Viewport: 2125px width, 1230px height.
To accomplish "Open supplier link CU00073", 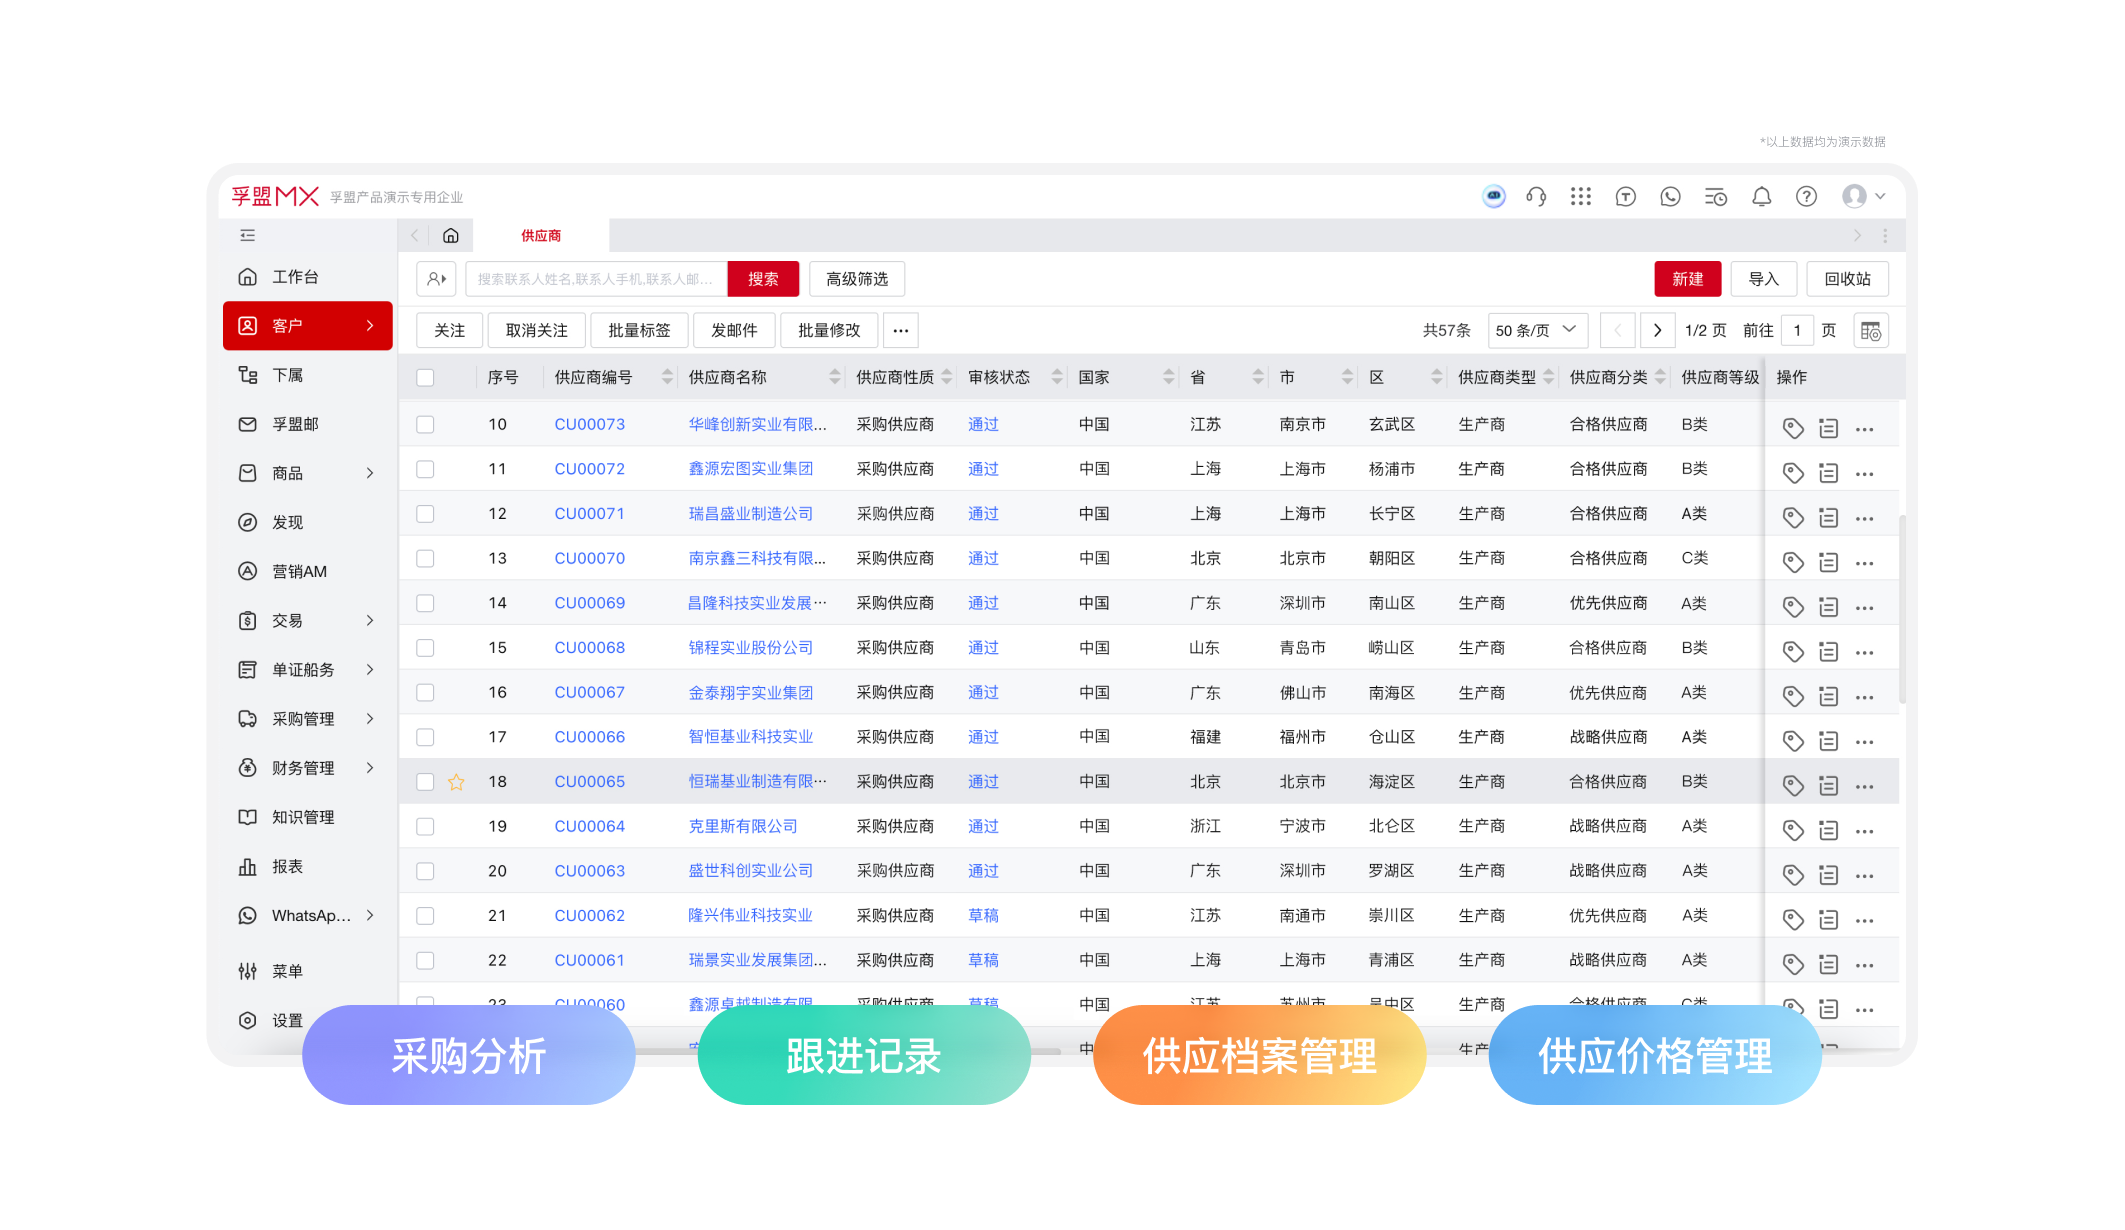I will [x=589, y=424].
